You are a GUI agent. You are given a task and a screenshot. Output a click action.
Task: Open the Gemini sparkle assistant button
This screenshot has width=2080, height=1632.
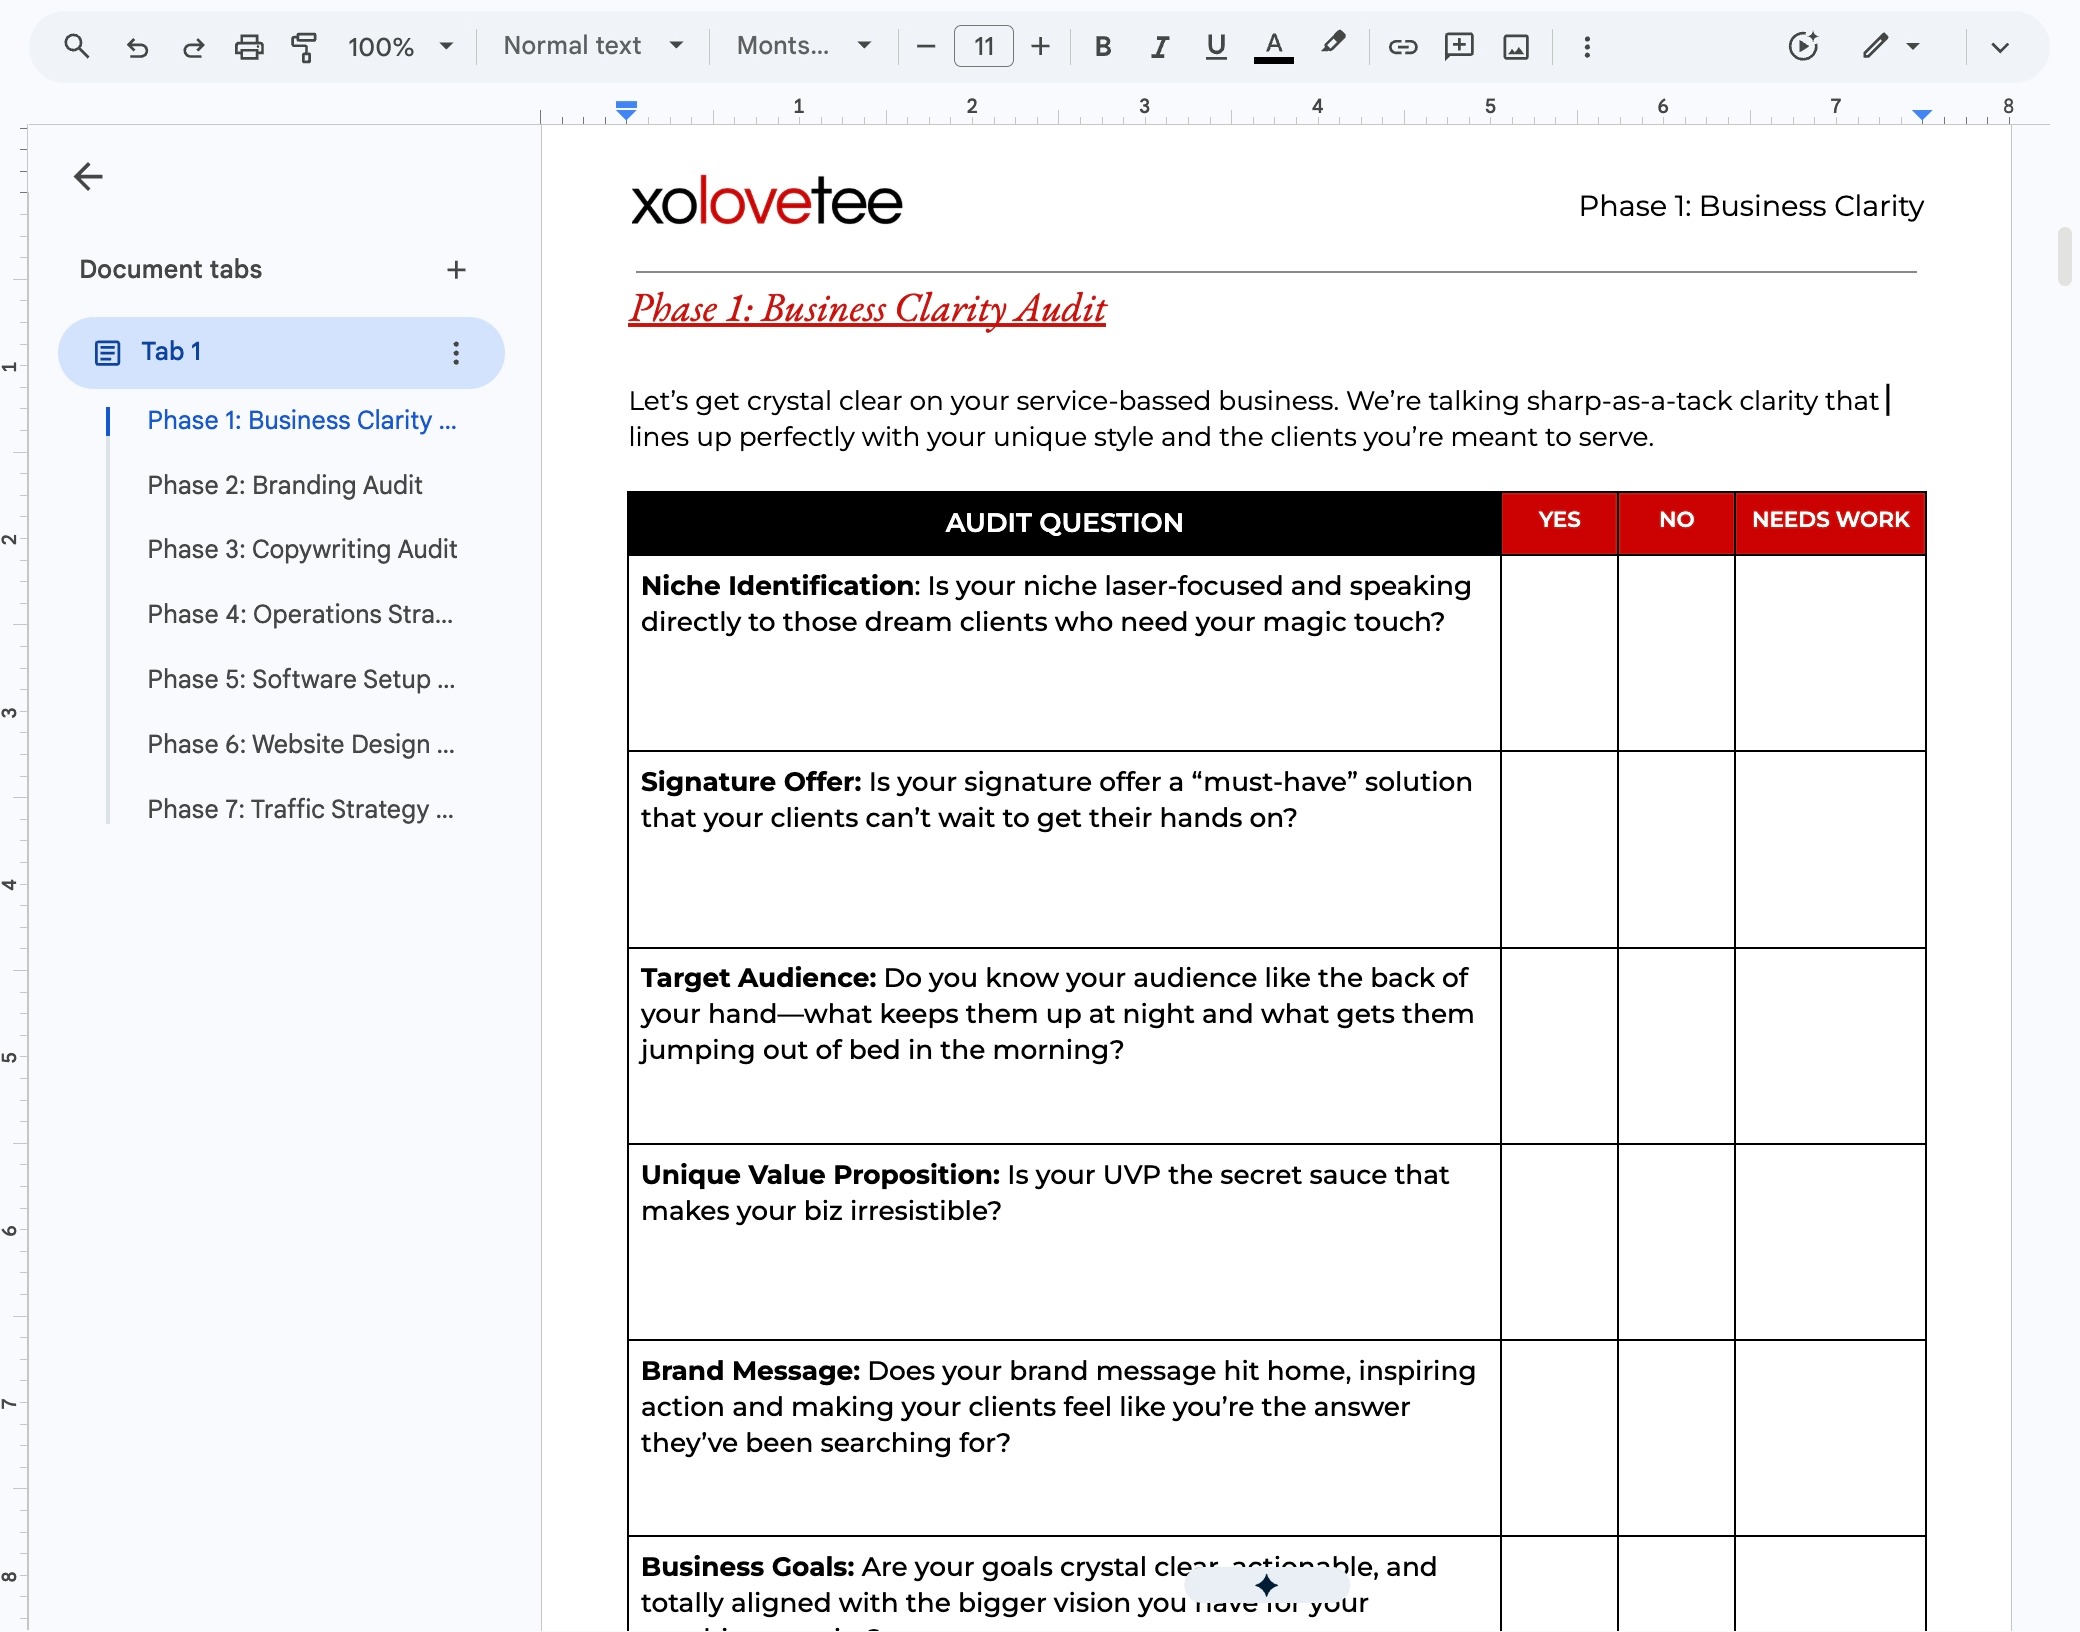1267,1586
